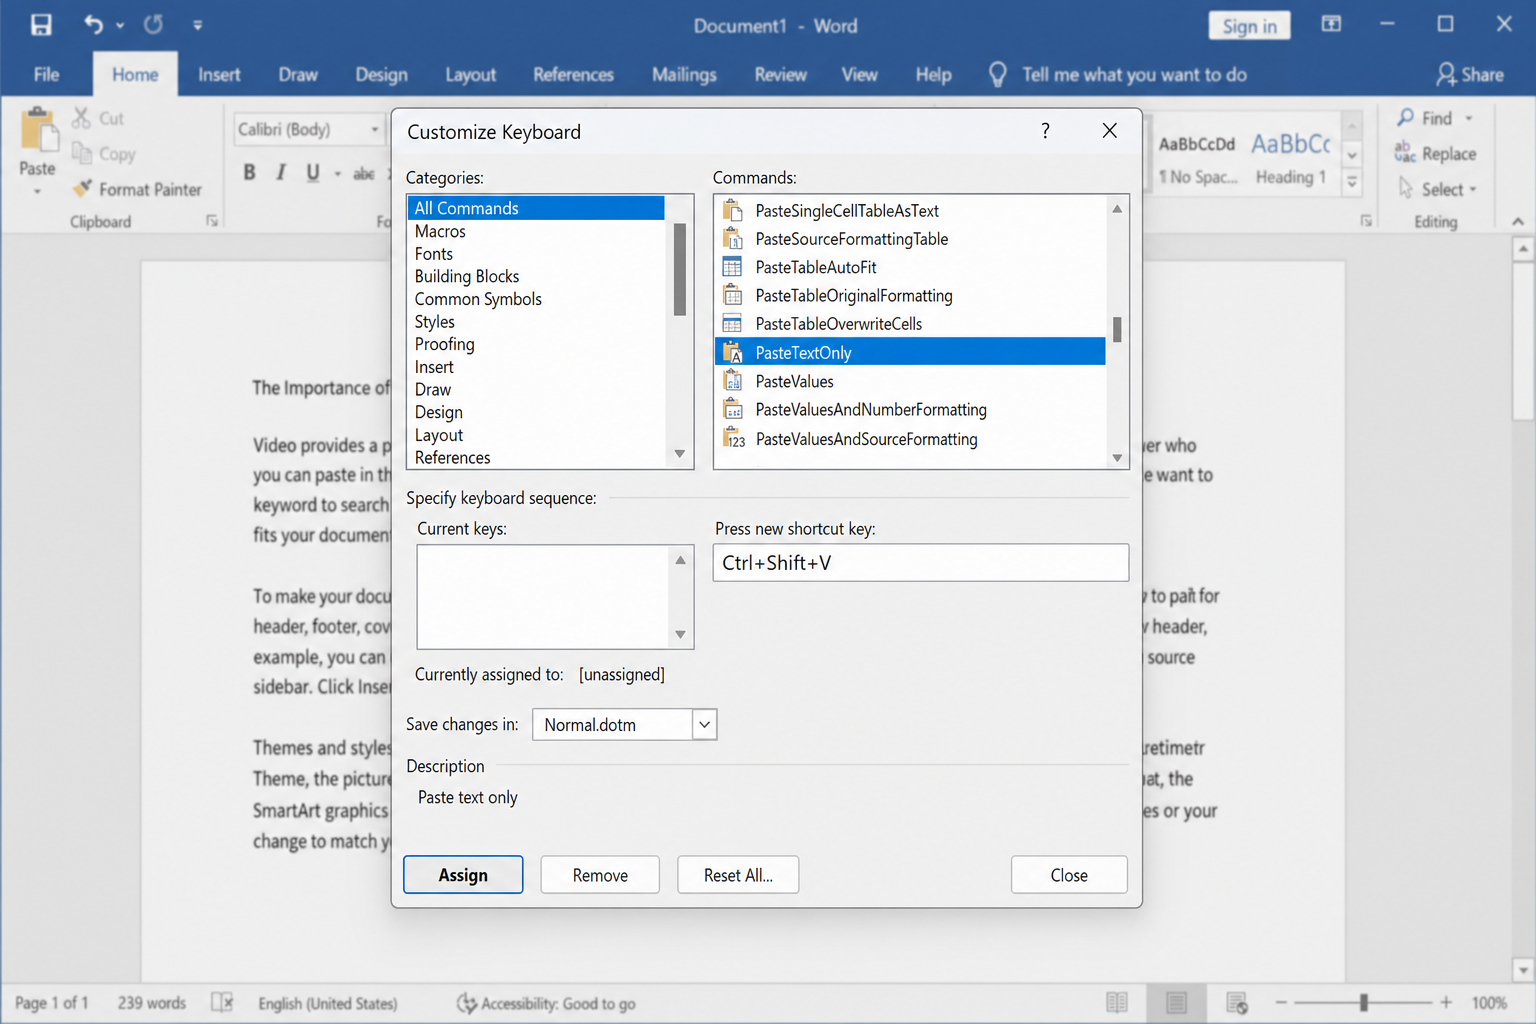Select the Common Symbols category
Image resolution: width=1536 pixels, height=1024 pixels.
click(x=536, y=299)
